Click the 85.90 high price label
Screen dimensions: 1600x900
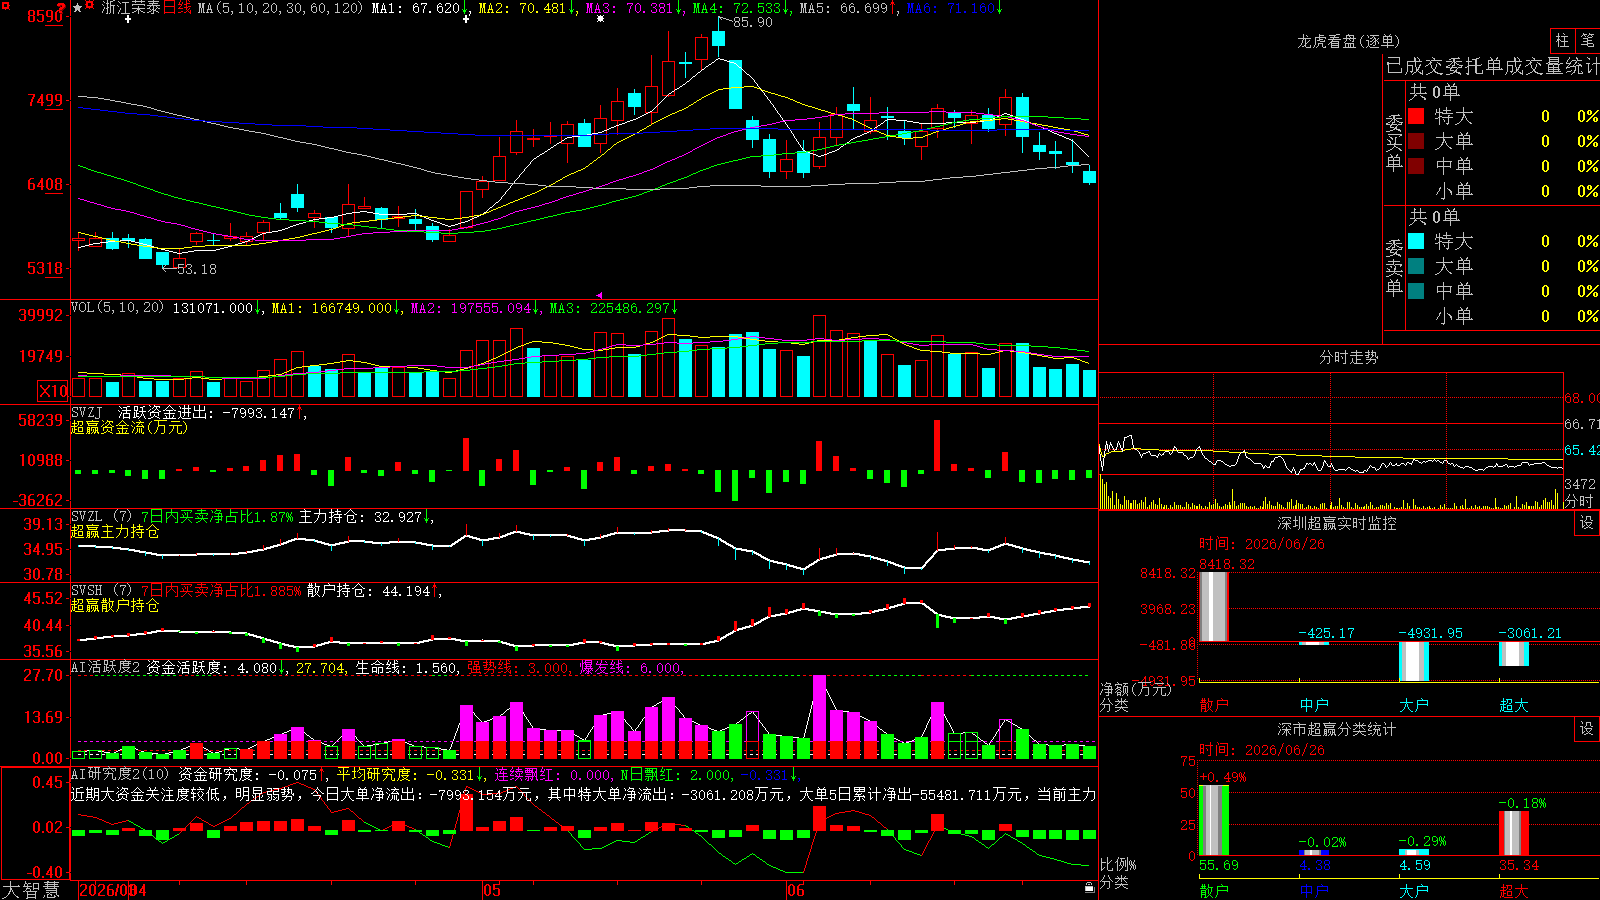[752, 22]
